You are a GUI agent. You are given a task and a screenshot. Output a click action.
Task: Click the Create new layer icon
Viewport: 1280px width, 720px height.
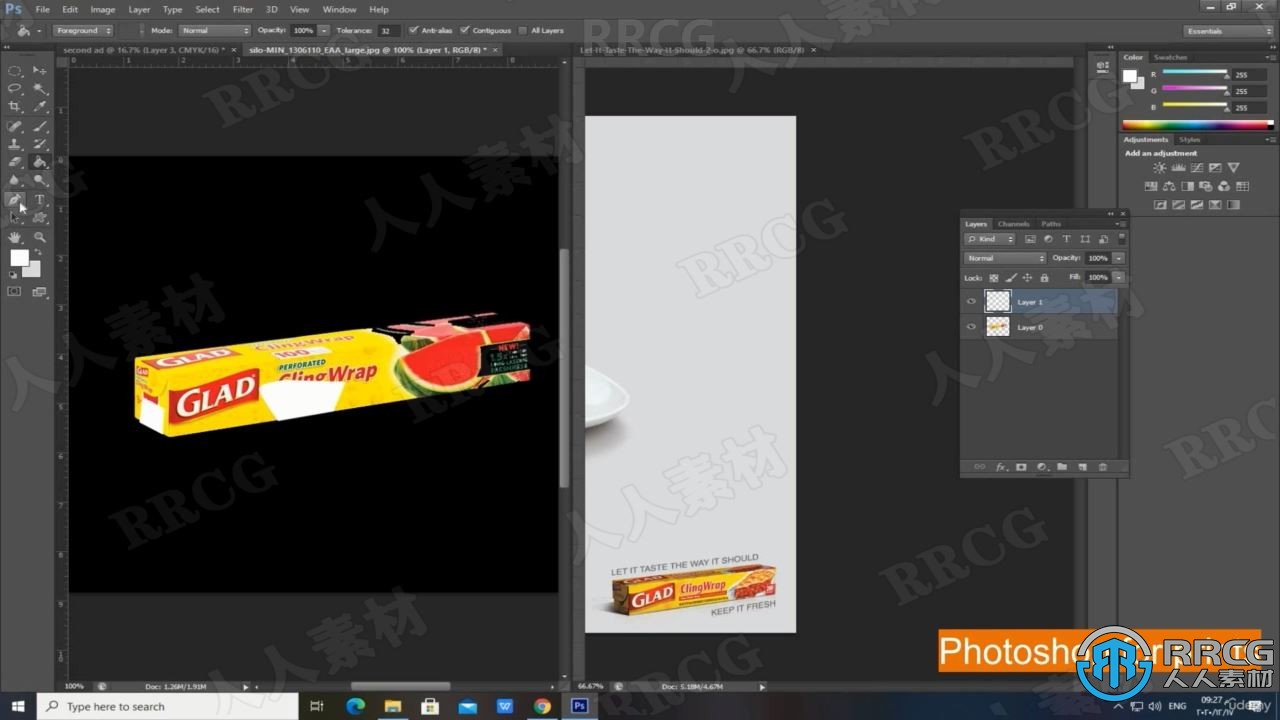coord(1083,467)
